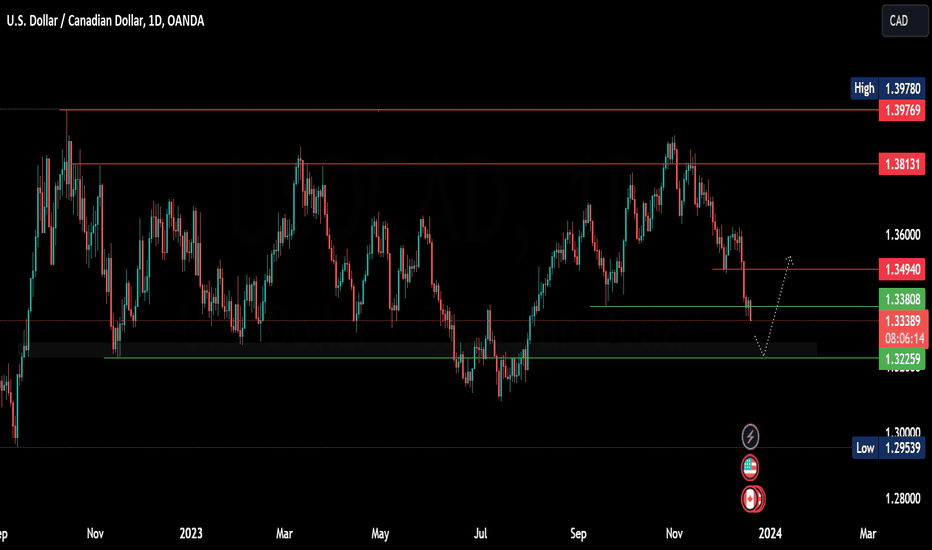The height and width of the screenshot is (550, 932).
Task: Click the Mar label right of 2024
Action: 868,533
